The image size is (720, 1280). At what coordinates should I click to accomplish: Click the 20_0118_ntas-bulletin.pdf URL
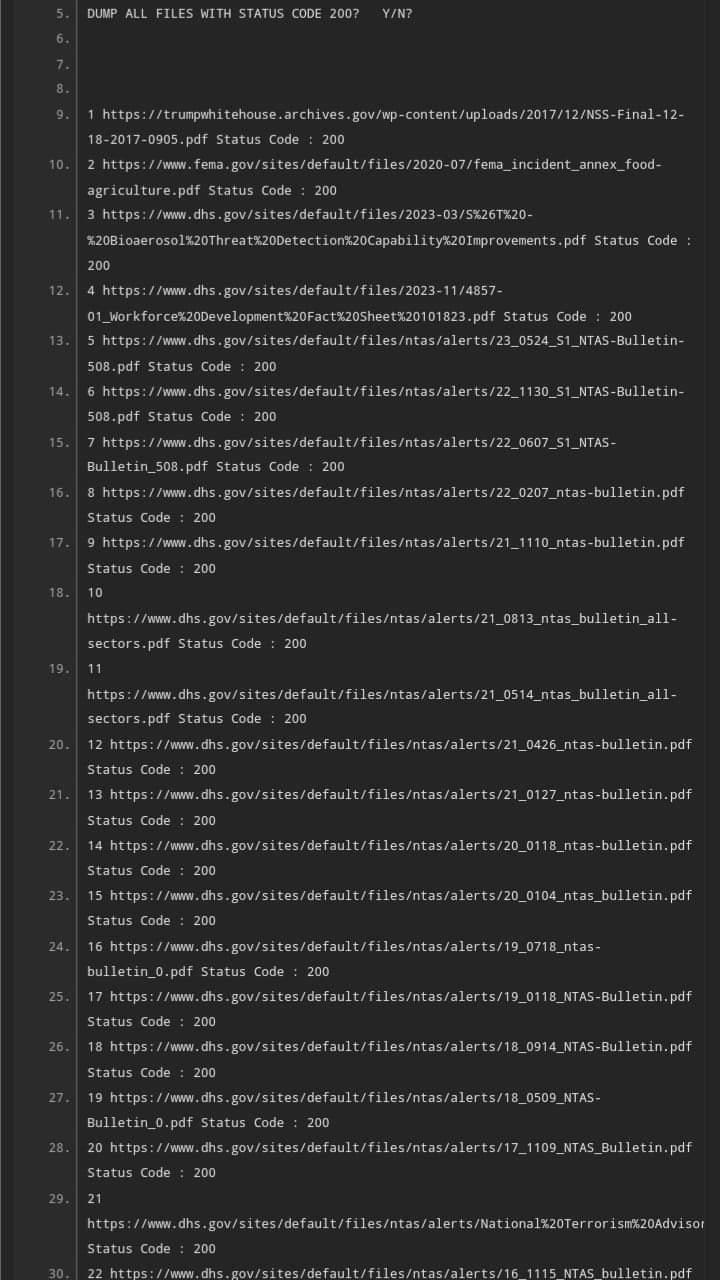pyautogui.click(x=400, y=845)
